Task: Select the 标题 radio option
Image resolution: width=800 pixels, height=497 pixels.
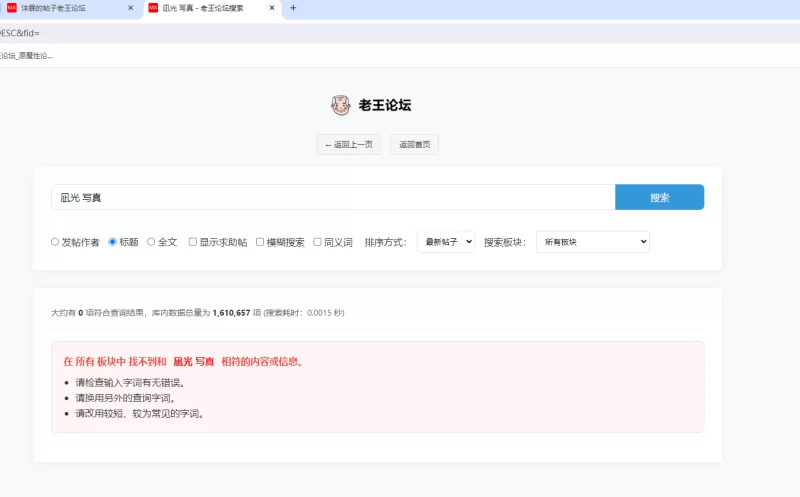Action: click(113, 242)
